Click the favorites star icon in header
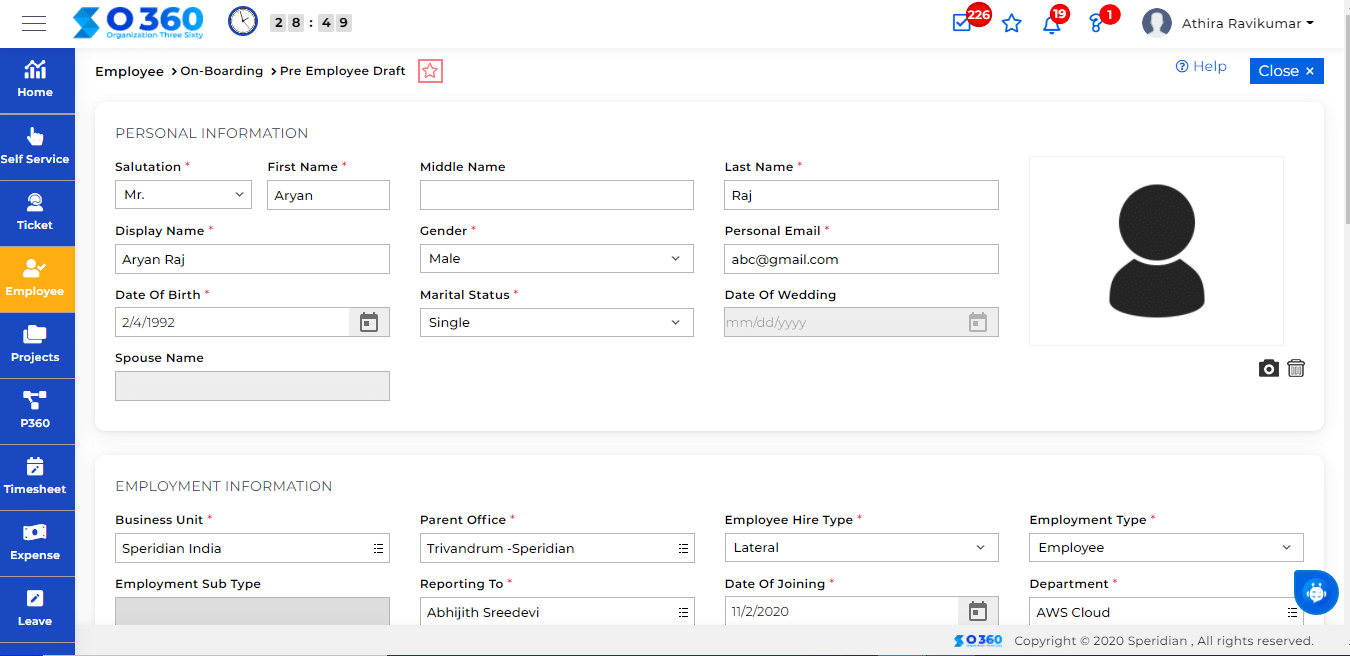 click(1011, 23)
